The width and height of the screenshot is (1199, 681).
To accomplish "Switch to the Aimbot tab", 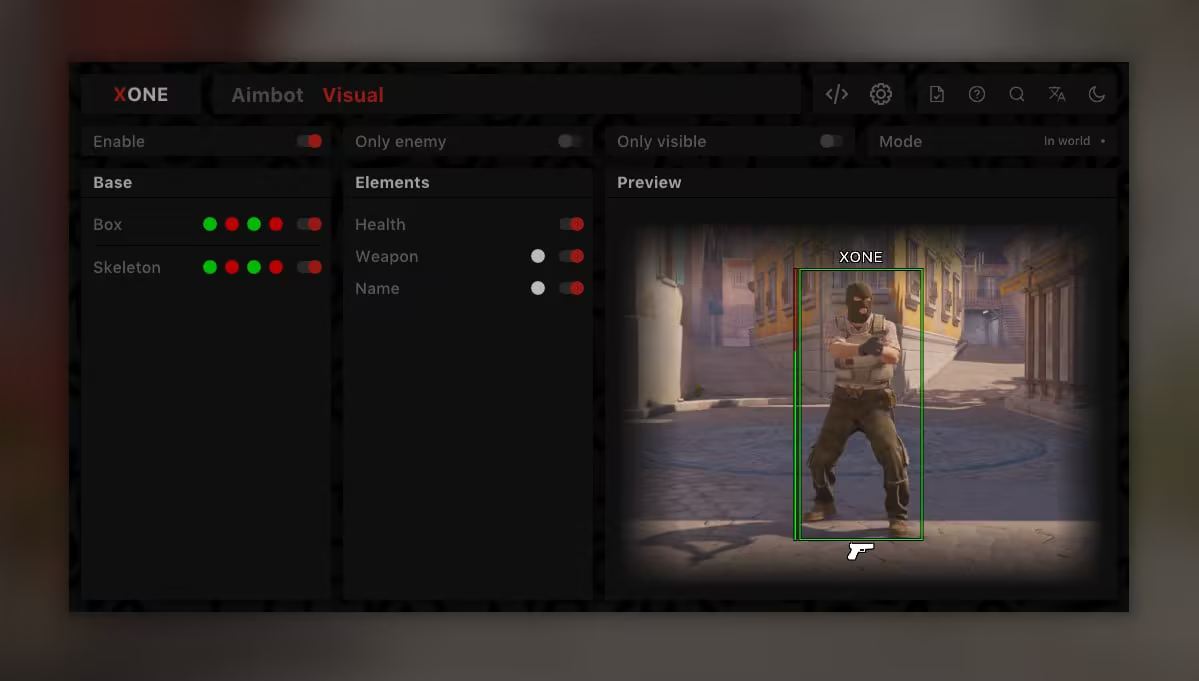I will tap(267, 95).
